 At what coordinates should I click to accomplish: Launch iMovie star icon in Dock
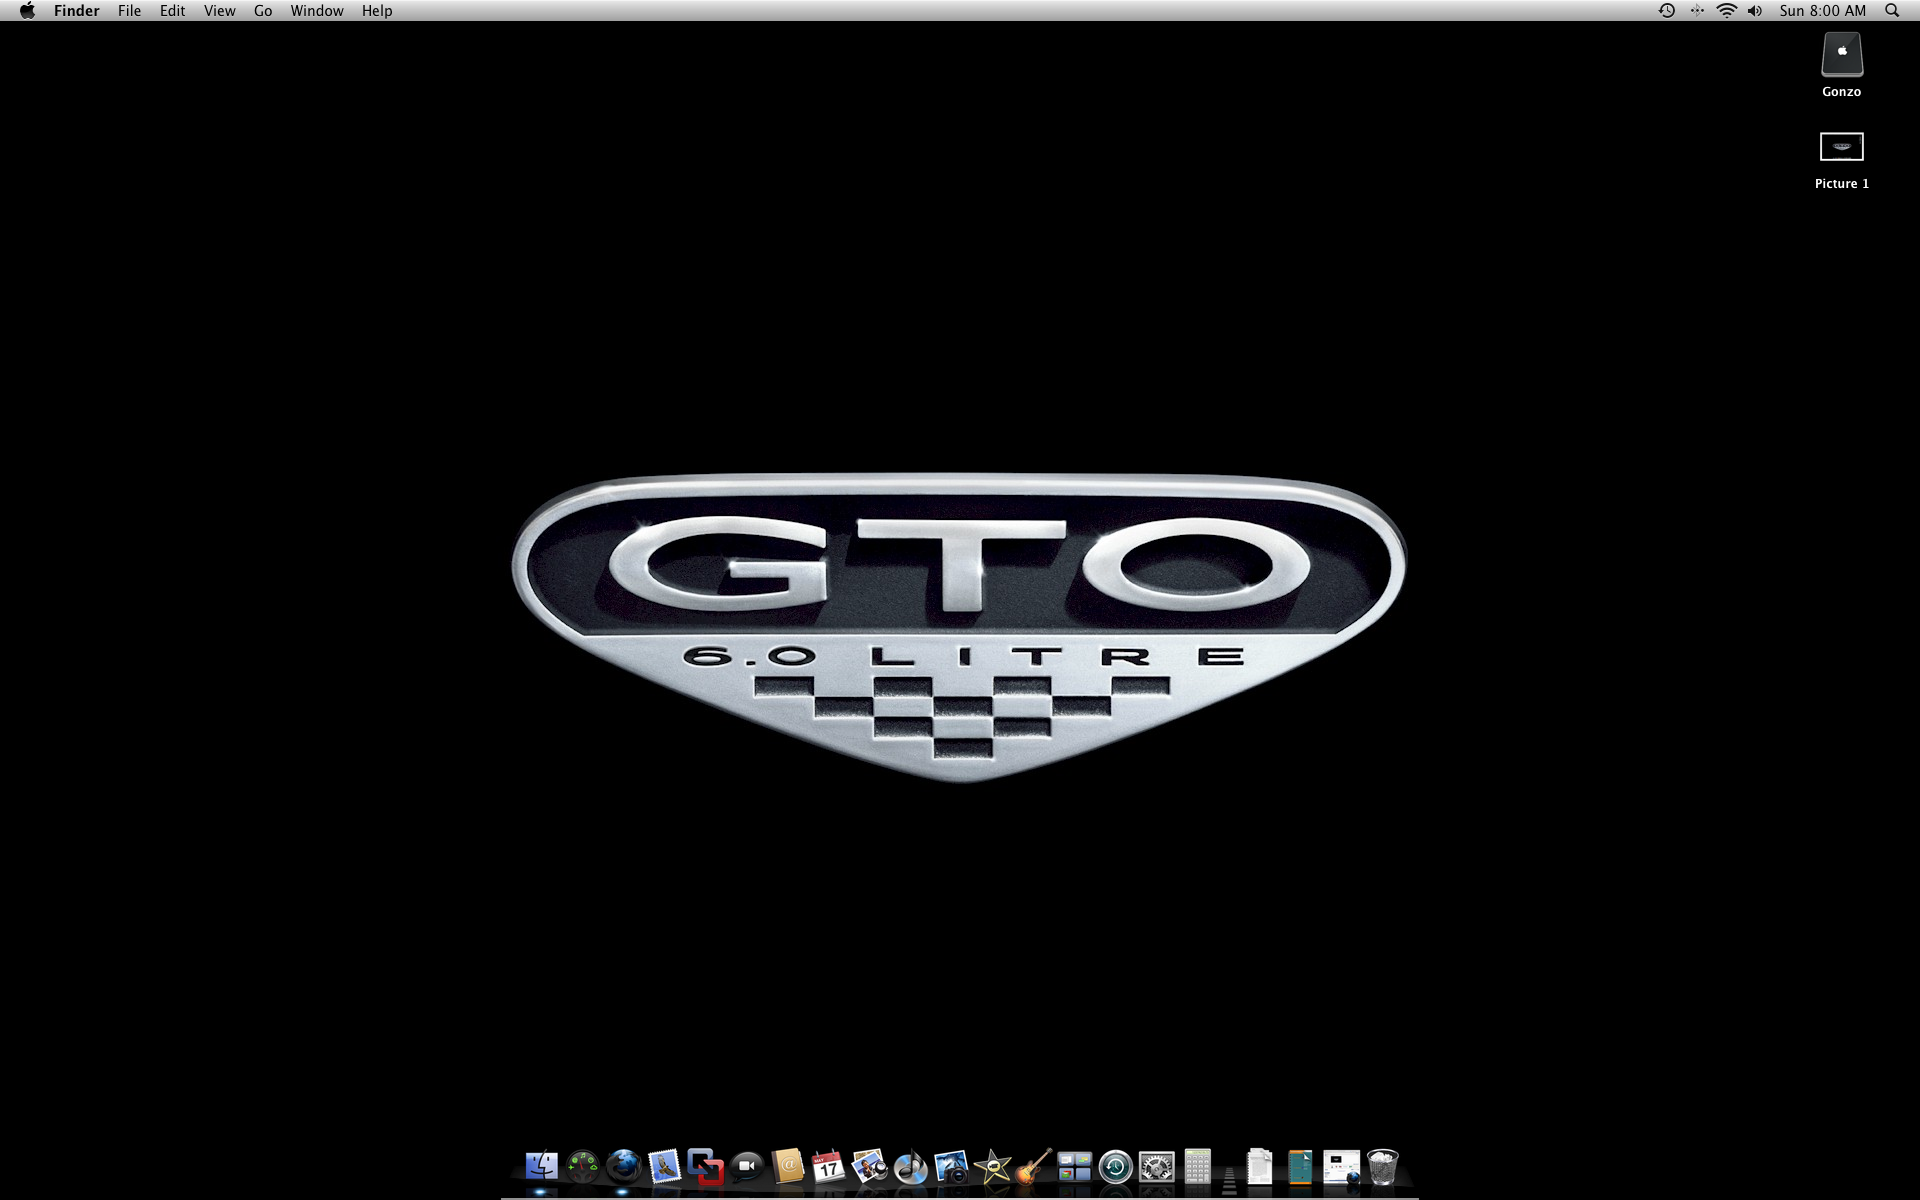point(993,1166)
